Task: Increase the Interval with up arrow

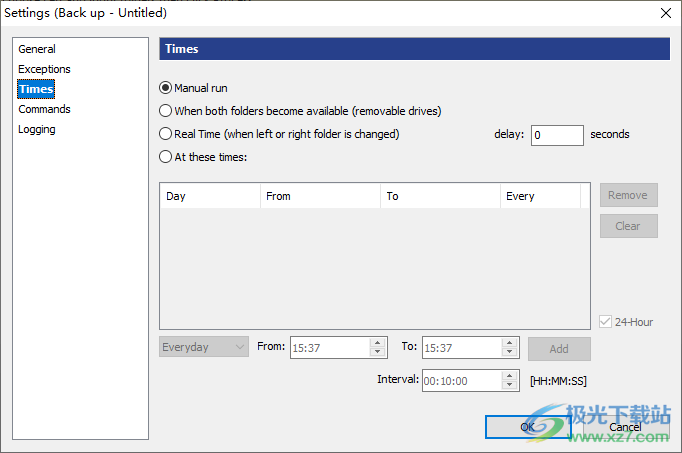Action: [x=512, y=375]
